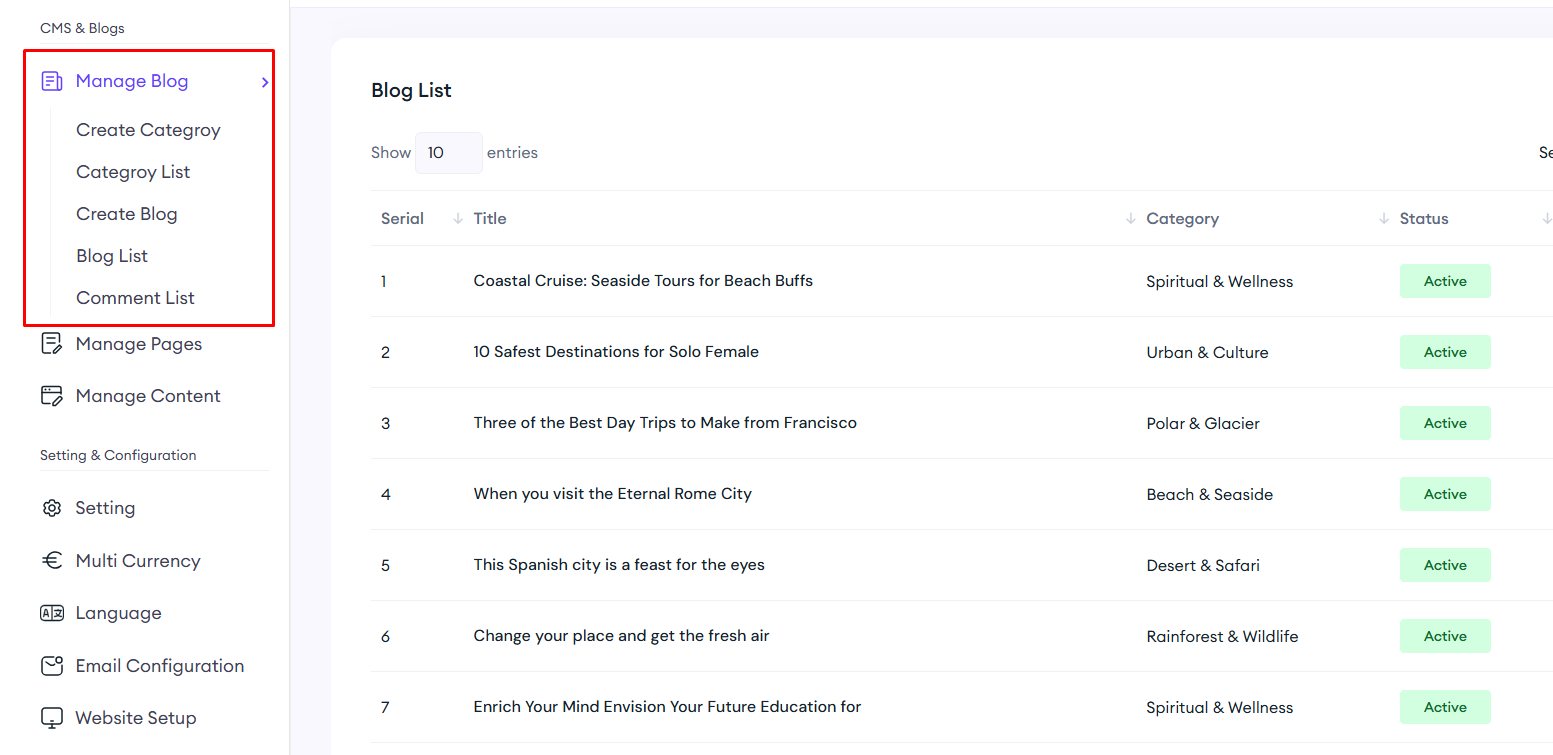1553x755 pixels.
Task: Click the Website Setup monitor icon
Action: [51, 718]
